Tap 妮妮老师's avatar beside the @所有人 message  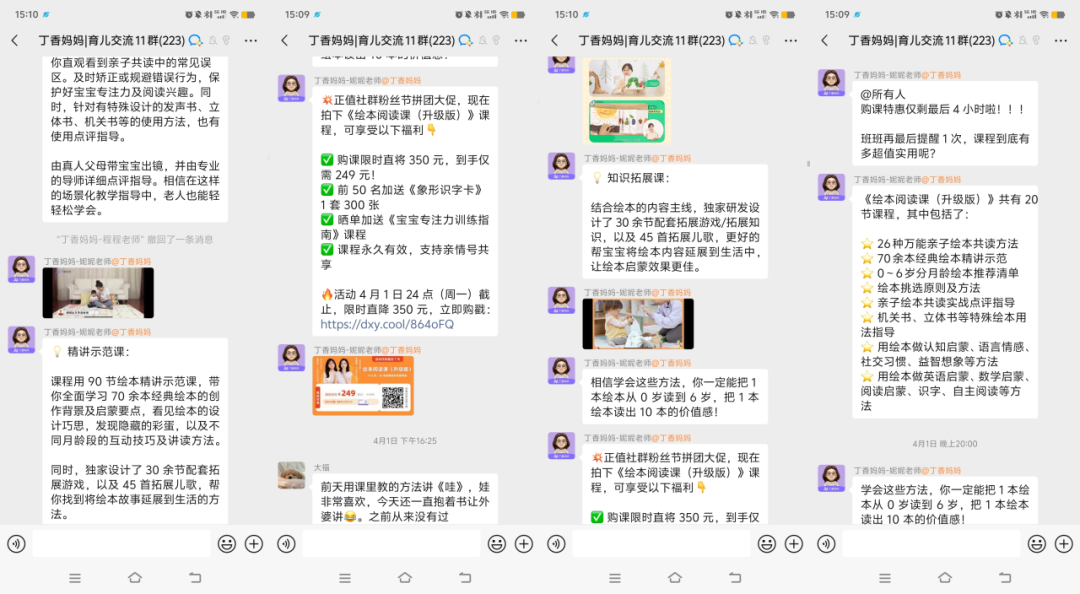pyautogui.click(x=831, y=83)
